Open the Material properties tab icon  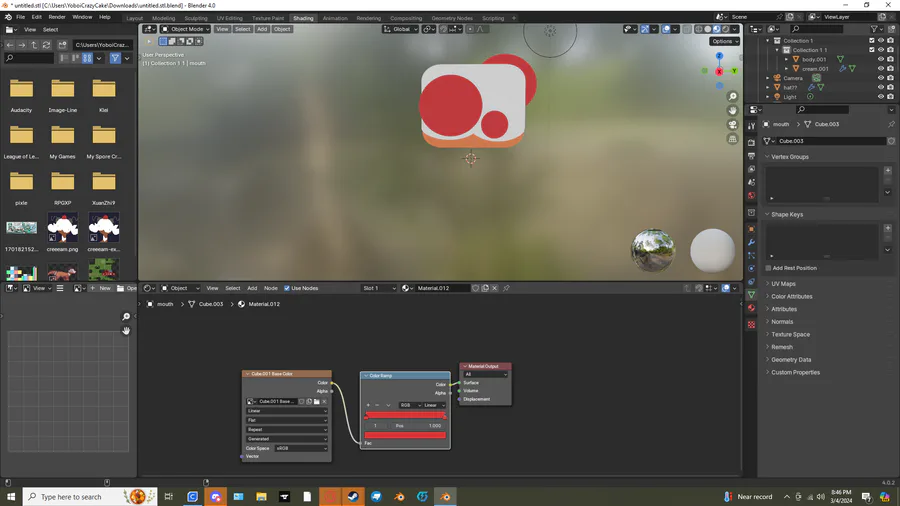751,308
